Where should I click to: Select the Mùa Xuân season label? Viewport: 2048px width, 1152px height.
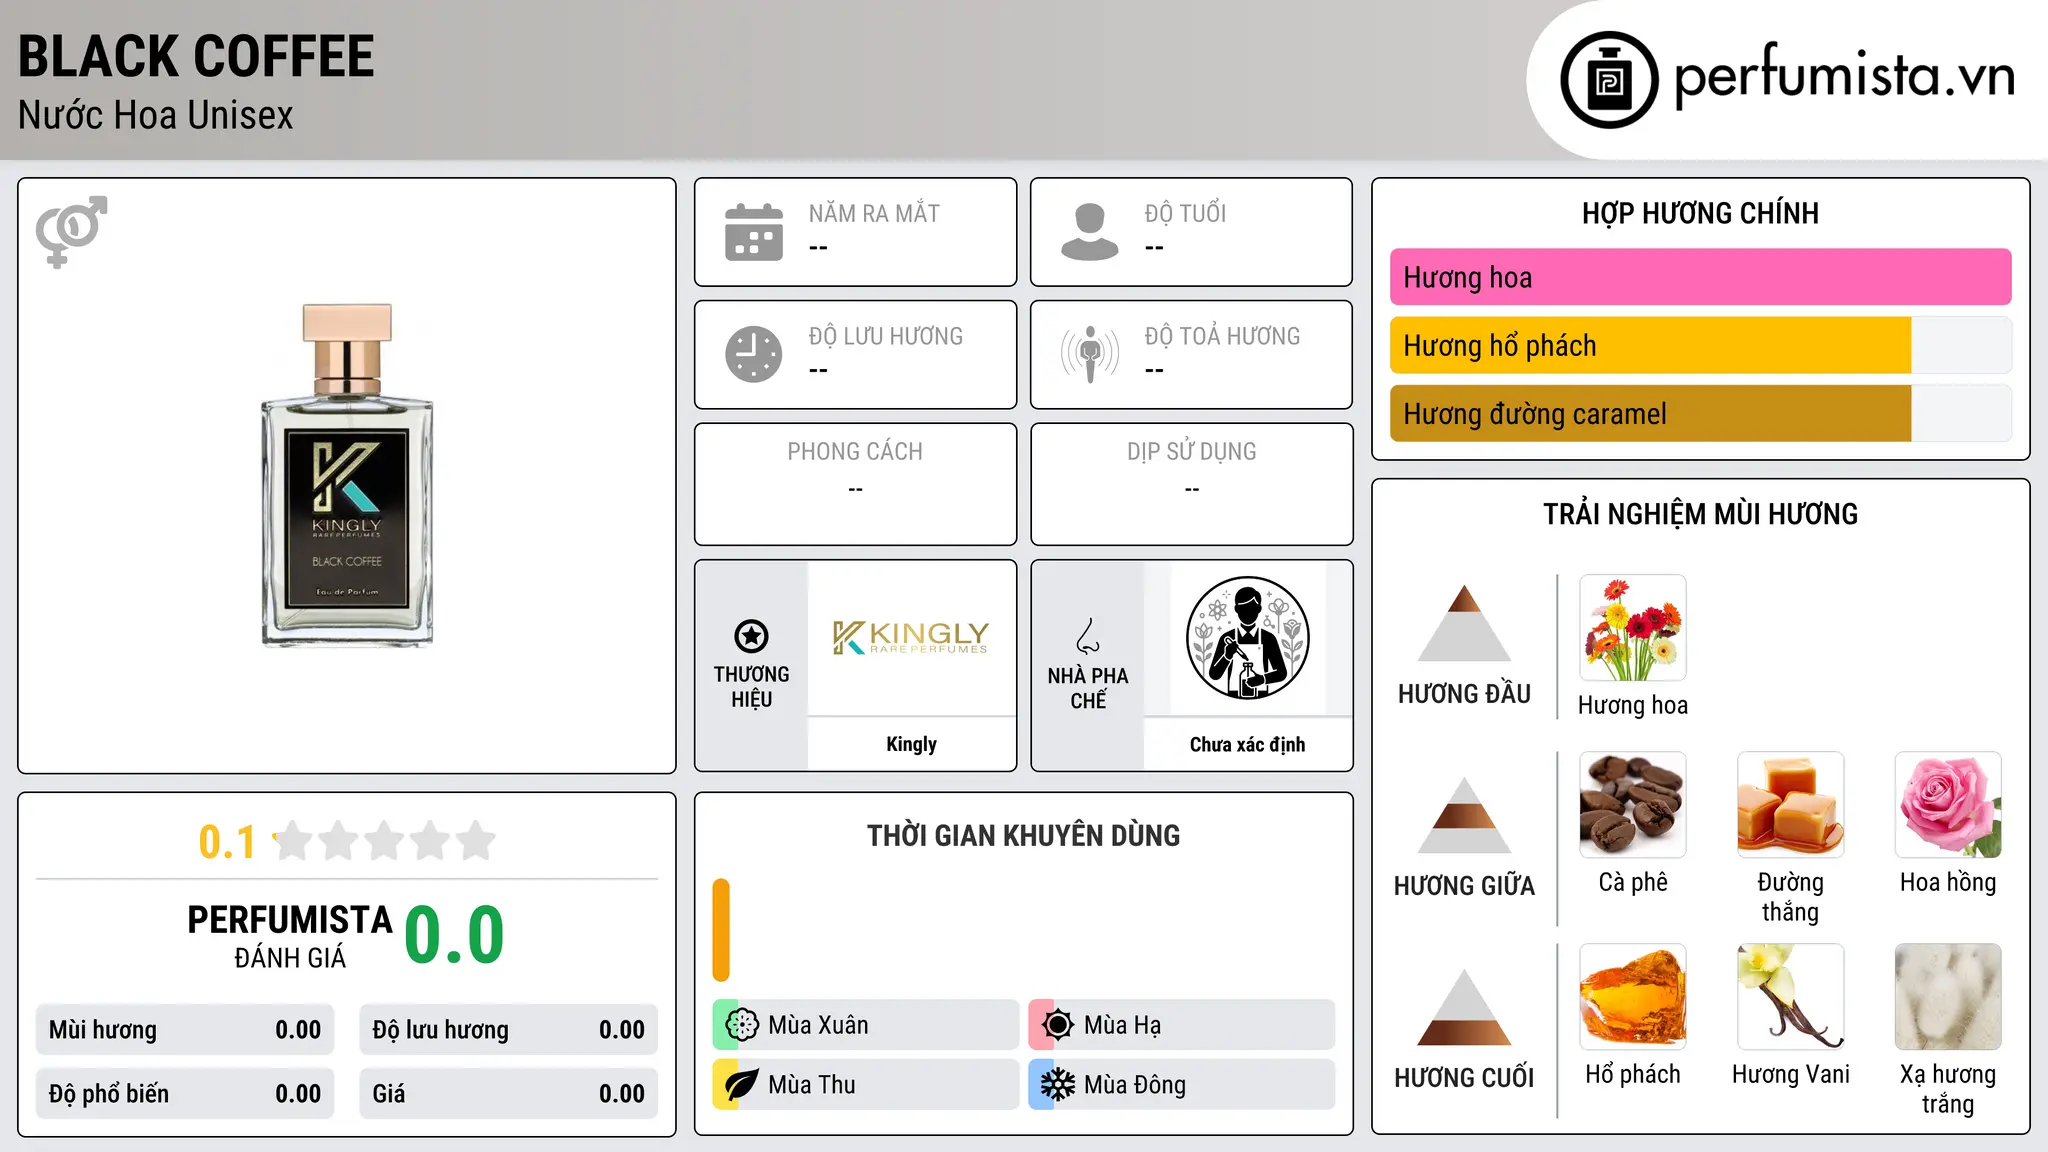818,1025
